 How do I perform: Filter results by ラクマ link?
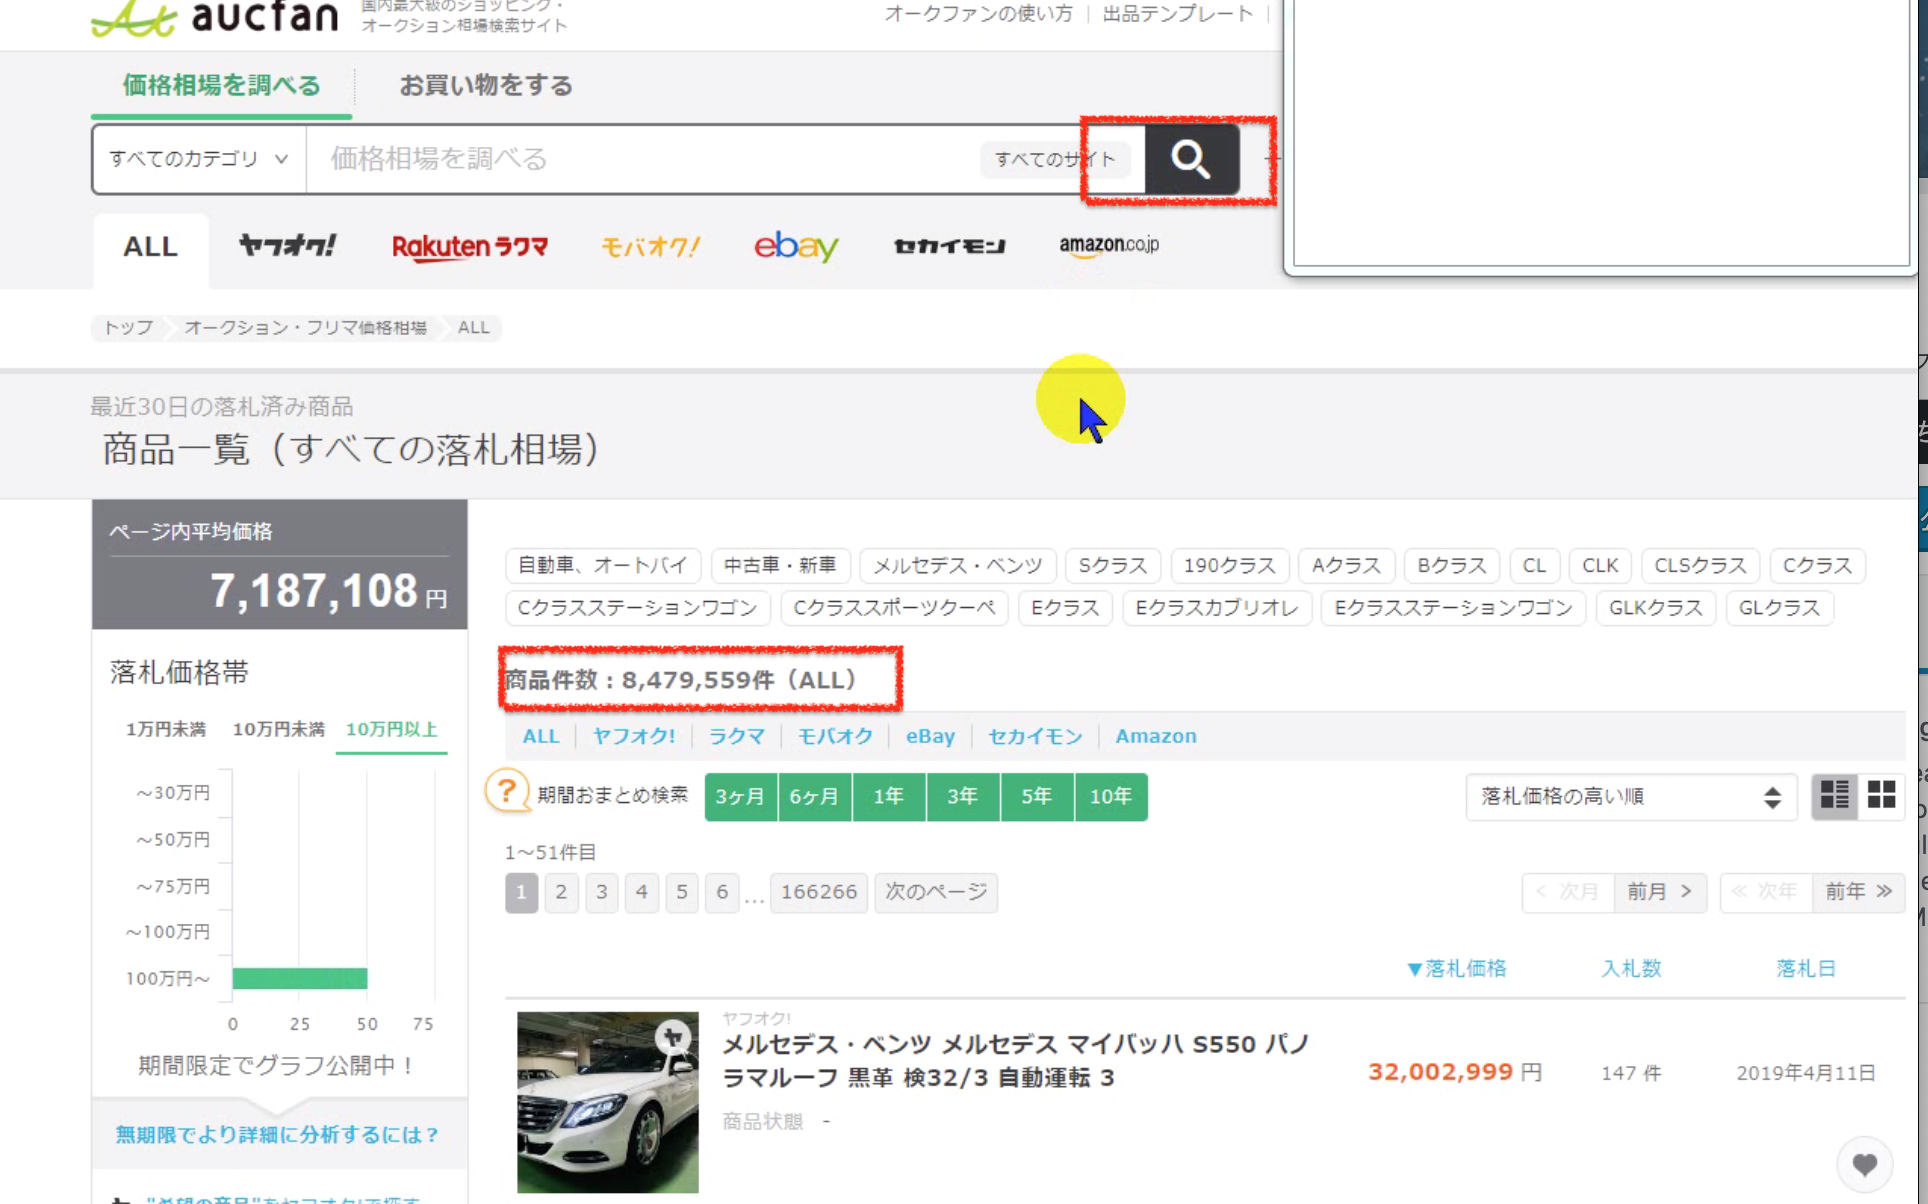point(737,737)
